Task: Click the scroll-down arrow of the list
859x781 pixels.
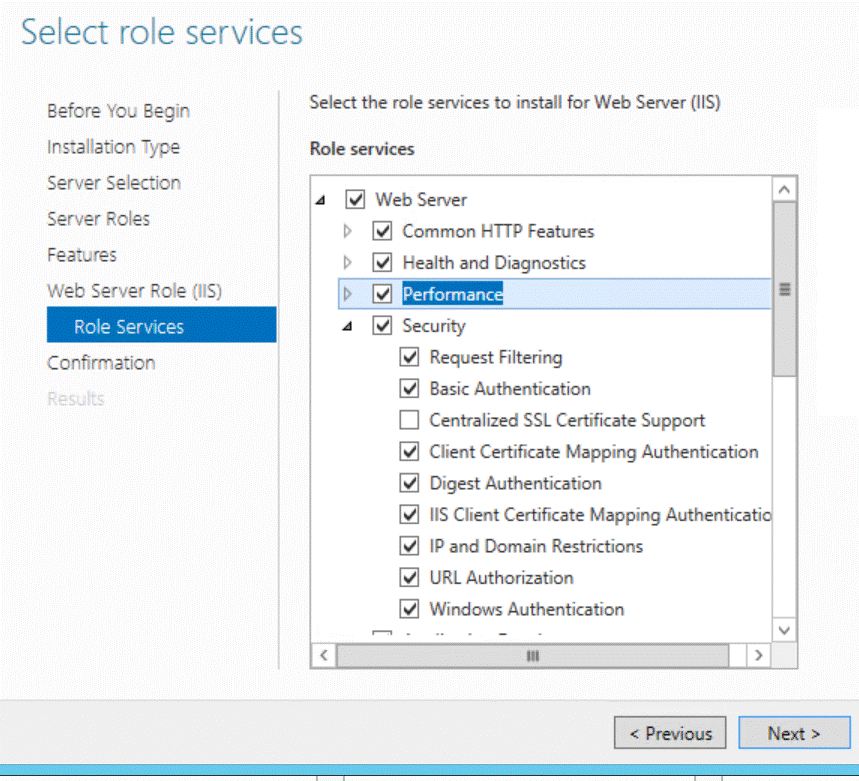Action: (784, 631)
